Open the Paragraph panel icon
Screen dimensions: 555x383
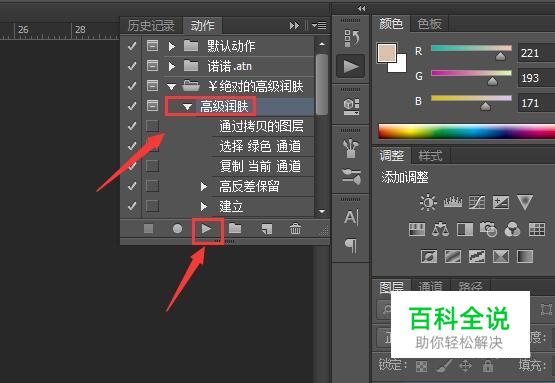click(350, 245)
